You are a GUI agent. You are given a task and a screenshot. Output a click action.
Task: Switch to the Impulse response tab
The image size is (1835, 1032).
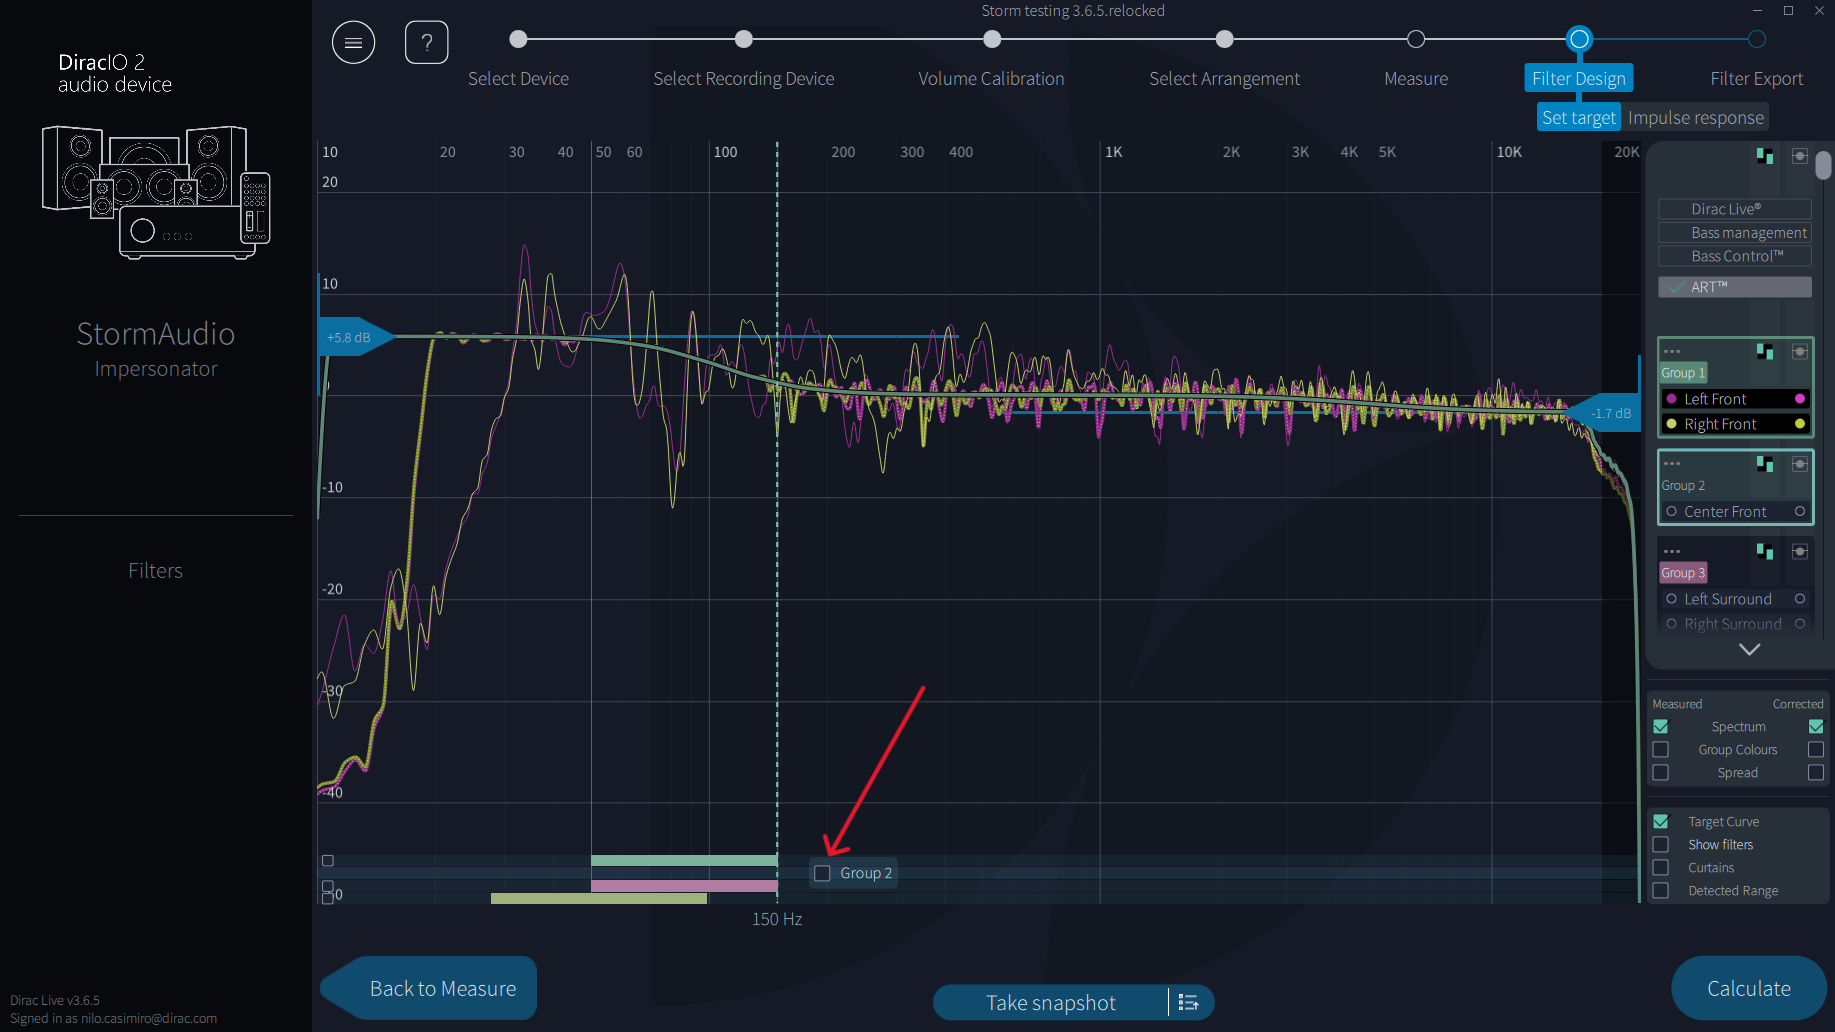(x=1695, y=117)
